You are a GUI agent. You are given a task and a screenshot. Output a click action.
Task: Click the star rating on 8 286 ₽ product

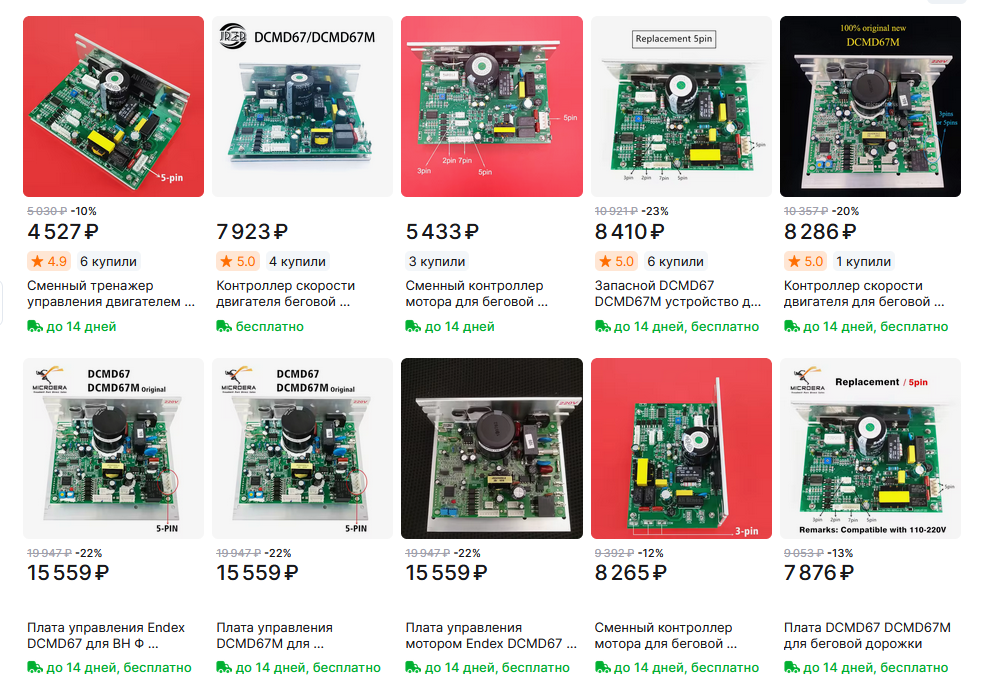click(x=805, y=261)
